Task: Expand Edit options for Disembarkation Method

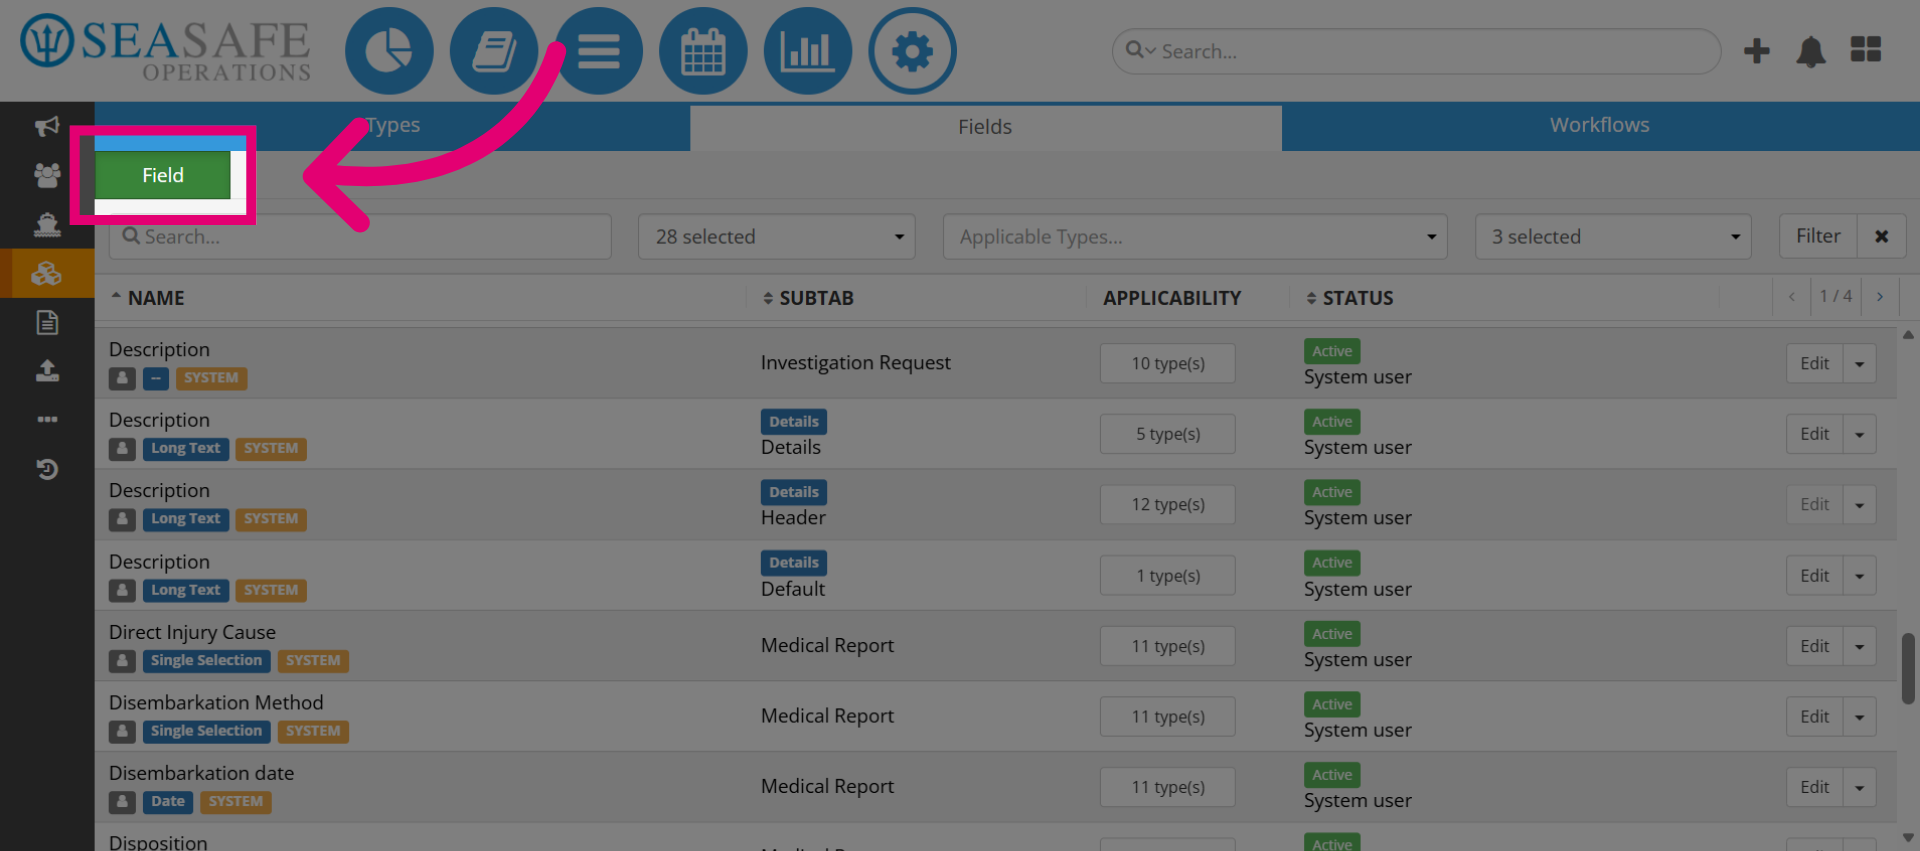Action: coord(1860,717)
